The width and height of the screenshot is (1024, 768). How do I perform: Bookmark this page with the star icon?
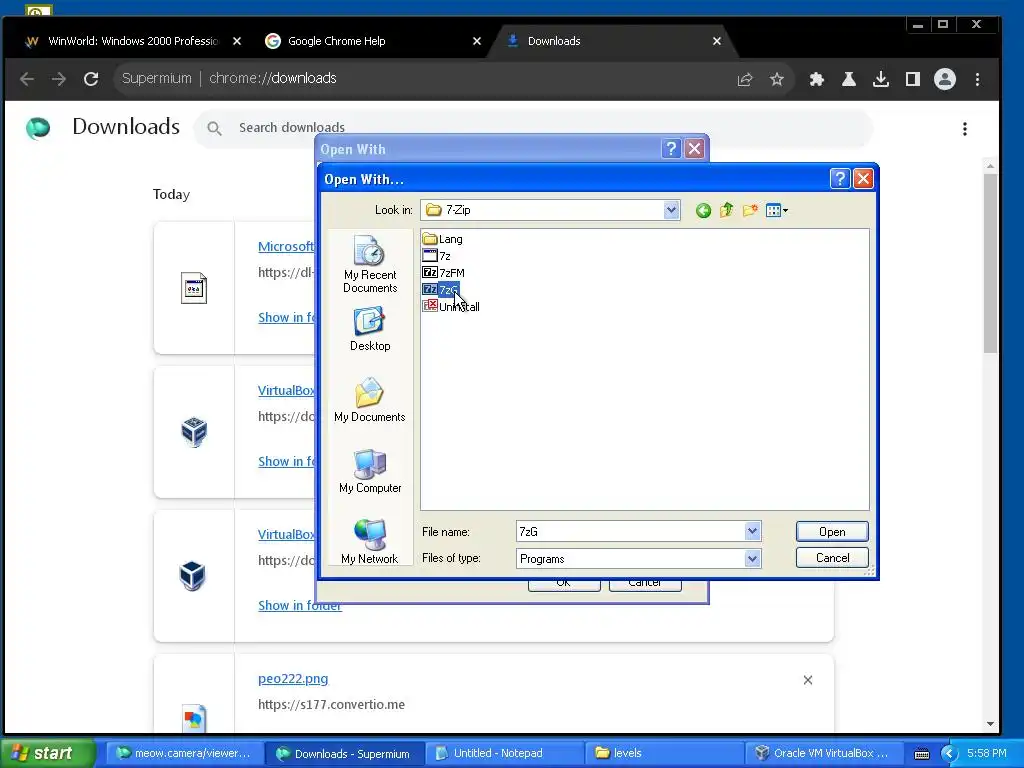[776, 80]
